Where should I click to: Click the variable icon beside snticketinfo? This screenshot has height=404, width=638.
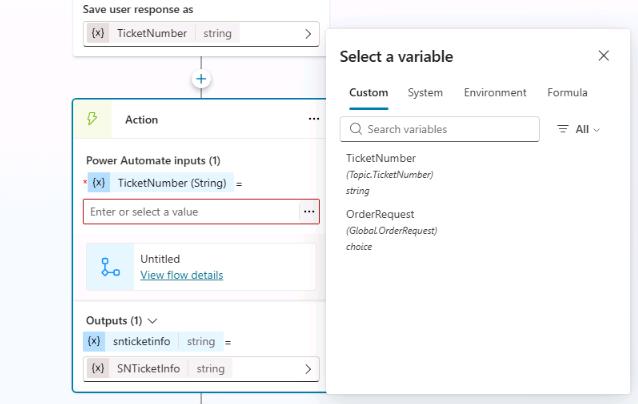94,341
